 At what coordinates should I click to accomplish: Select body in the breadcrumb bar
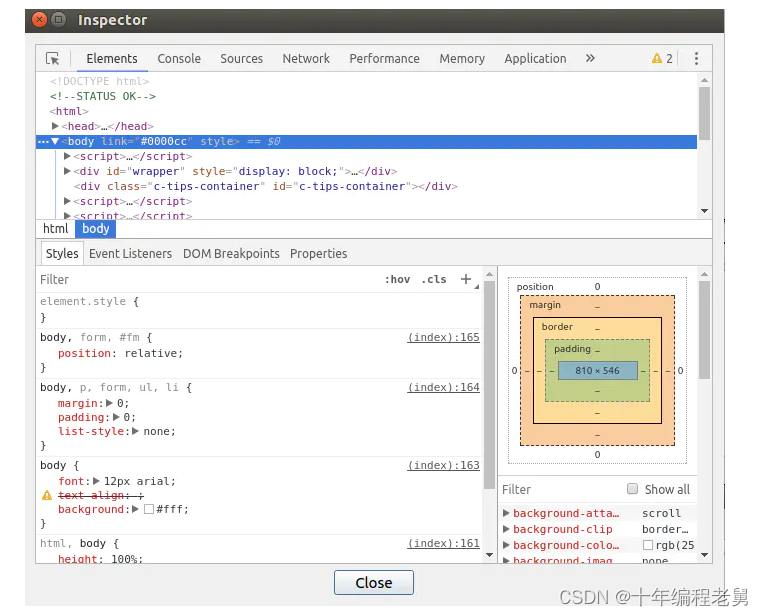[95, 229]
